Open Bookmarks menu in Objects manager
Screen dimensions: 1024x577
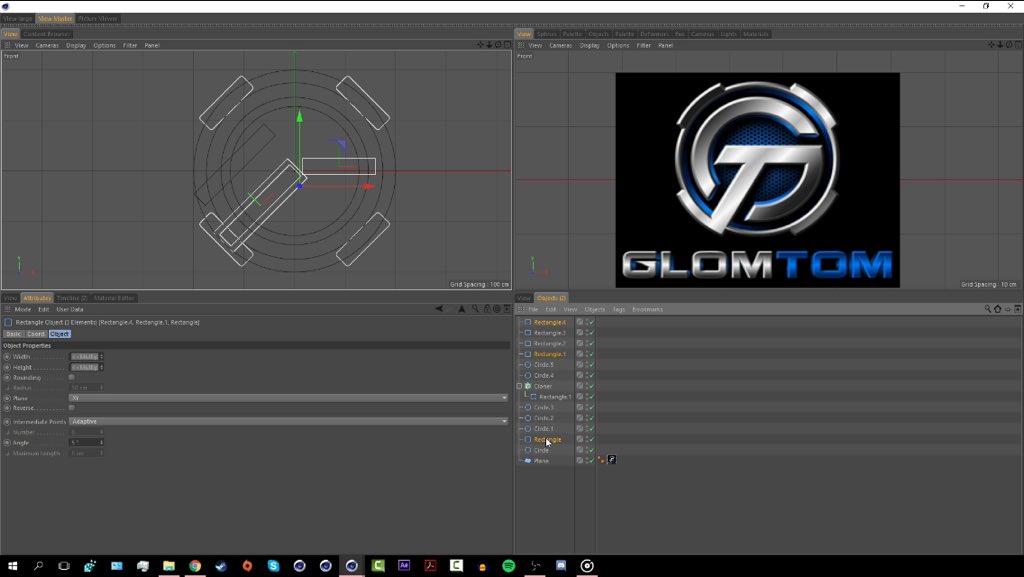click(x=648, y=309)
